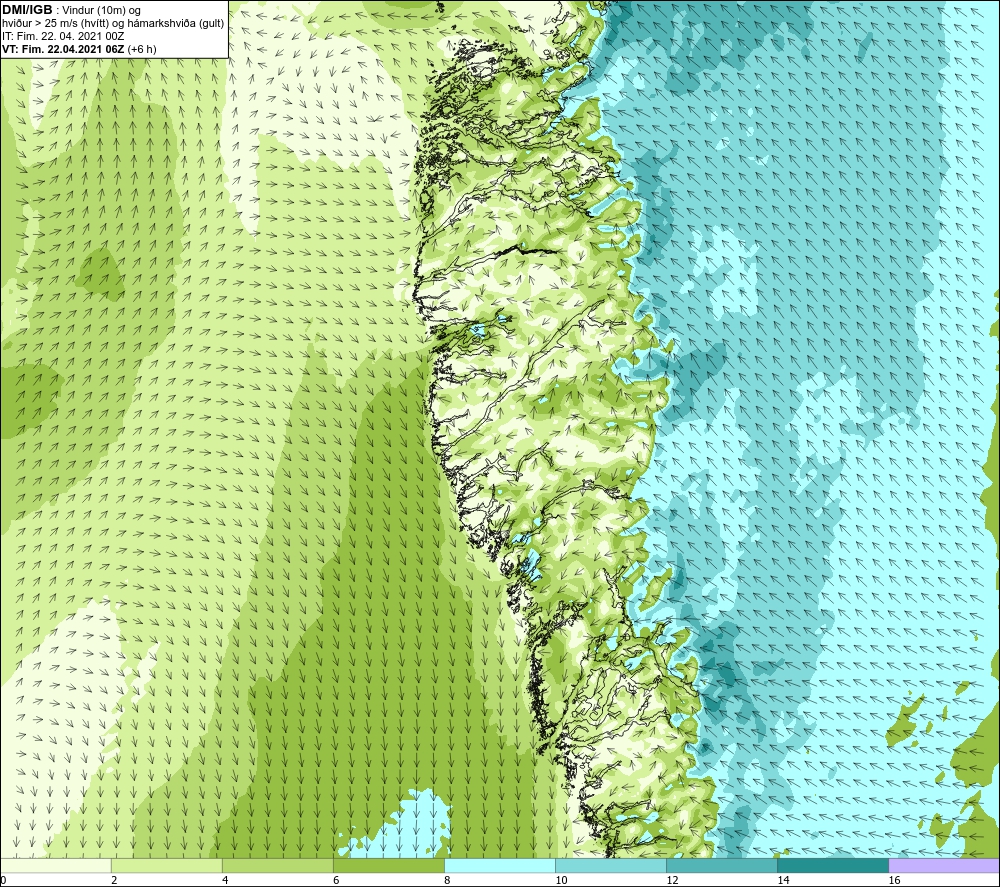Screen dimensions: 1000x887
Task: Click the 0–2 m/s palest legend swatch
Action: tap(56, 865)
